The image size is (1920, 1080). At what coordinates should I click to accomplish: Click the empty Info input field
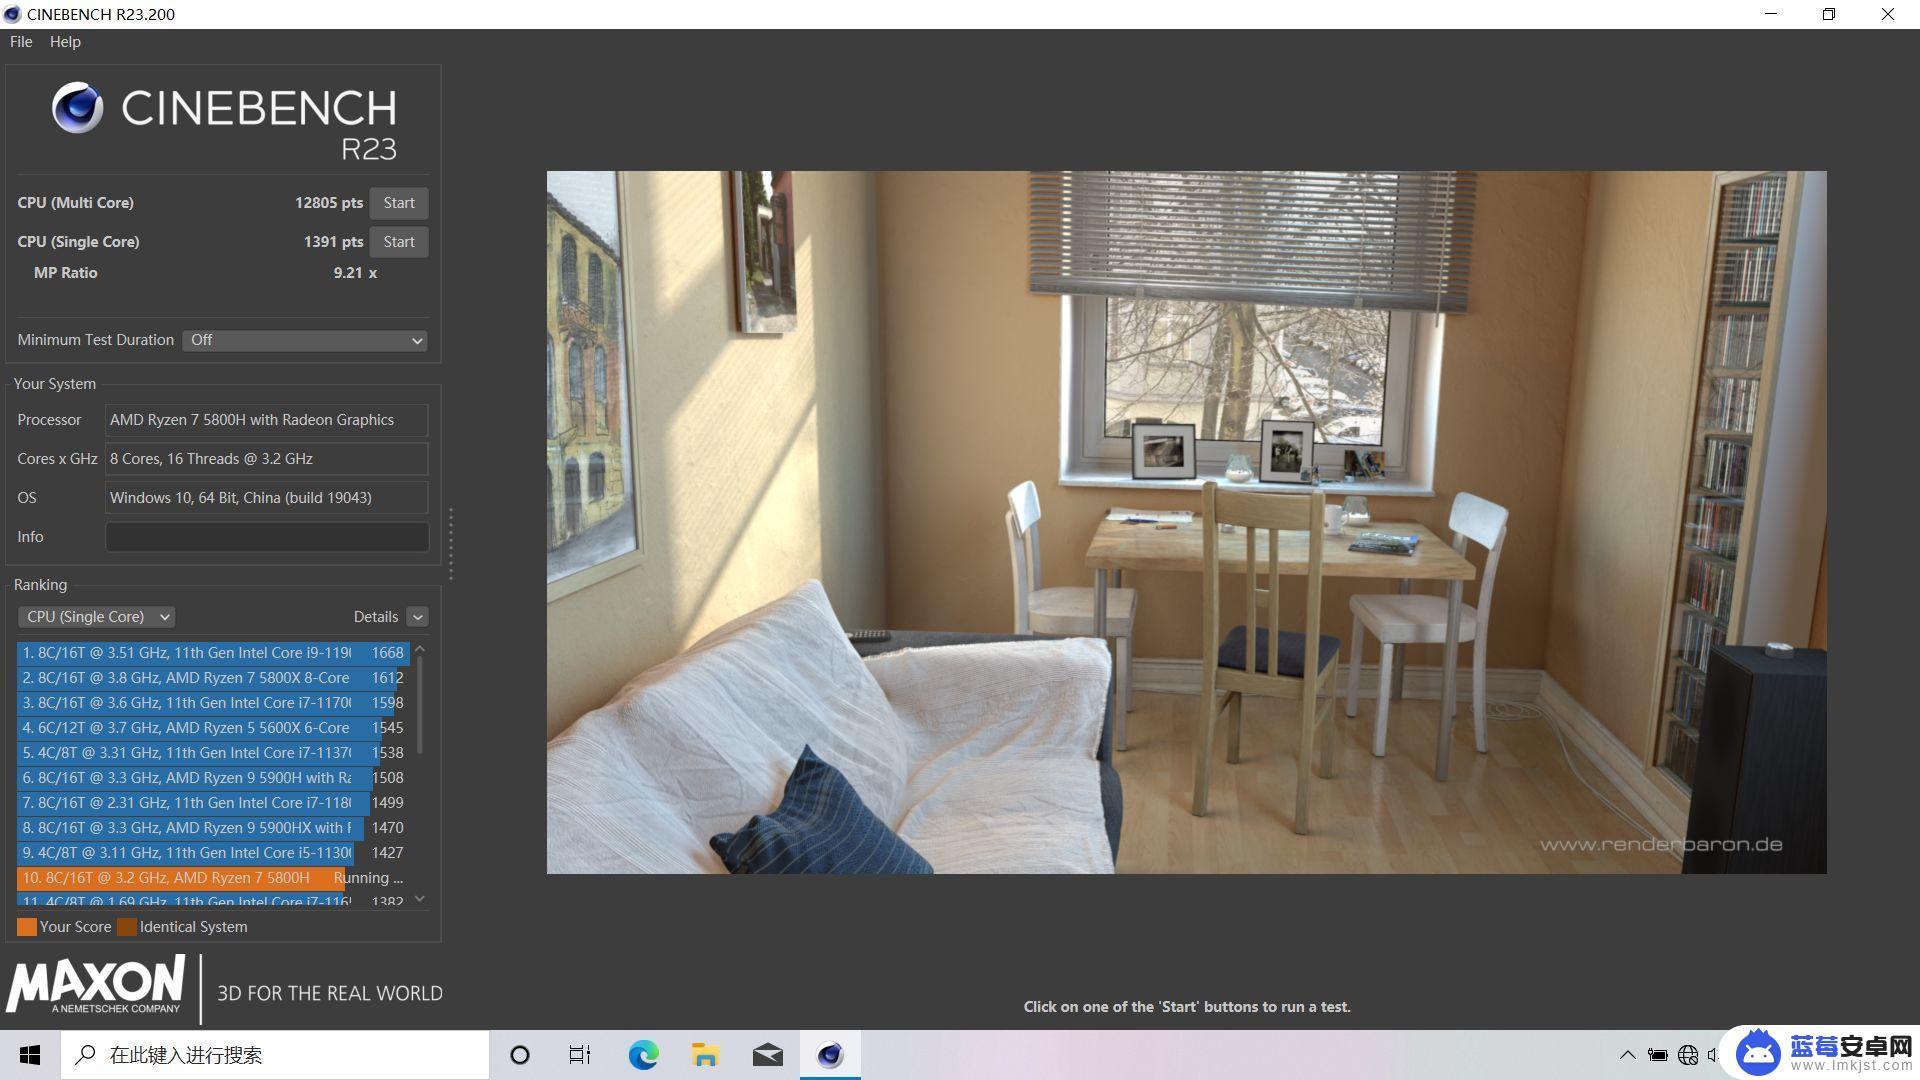point(267,537)
